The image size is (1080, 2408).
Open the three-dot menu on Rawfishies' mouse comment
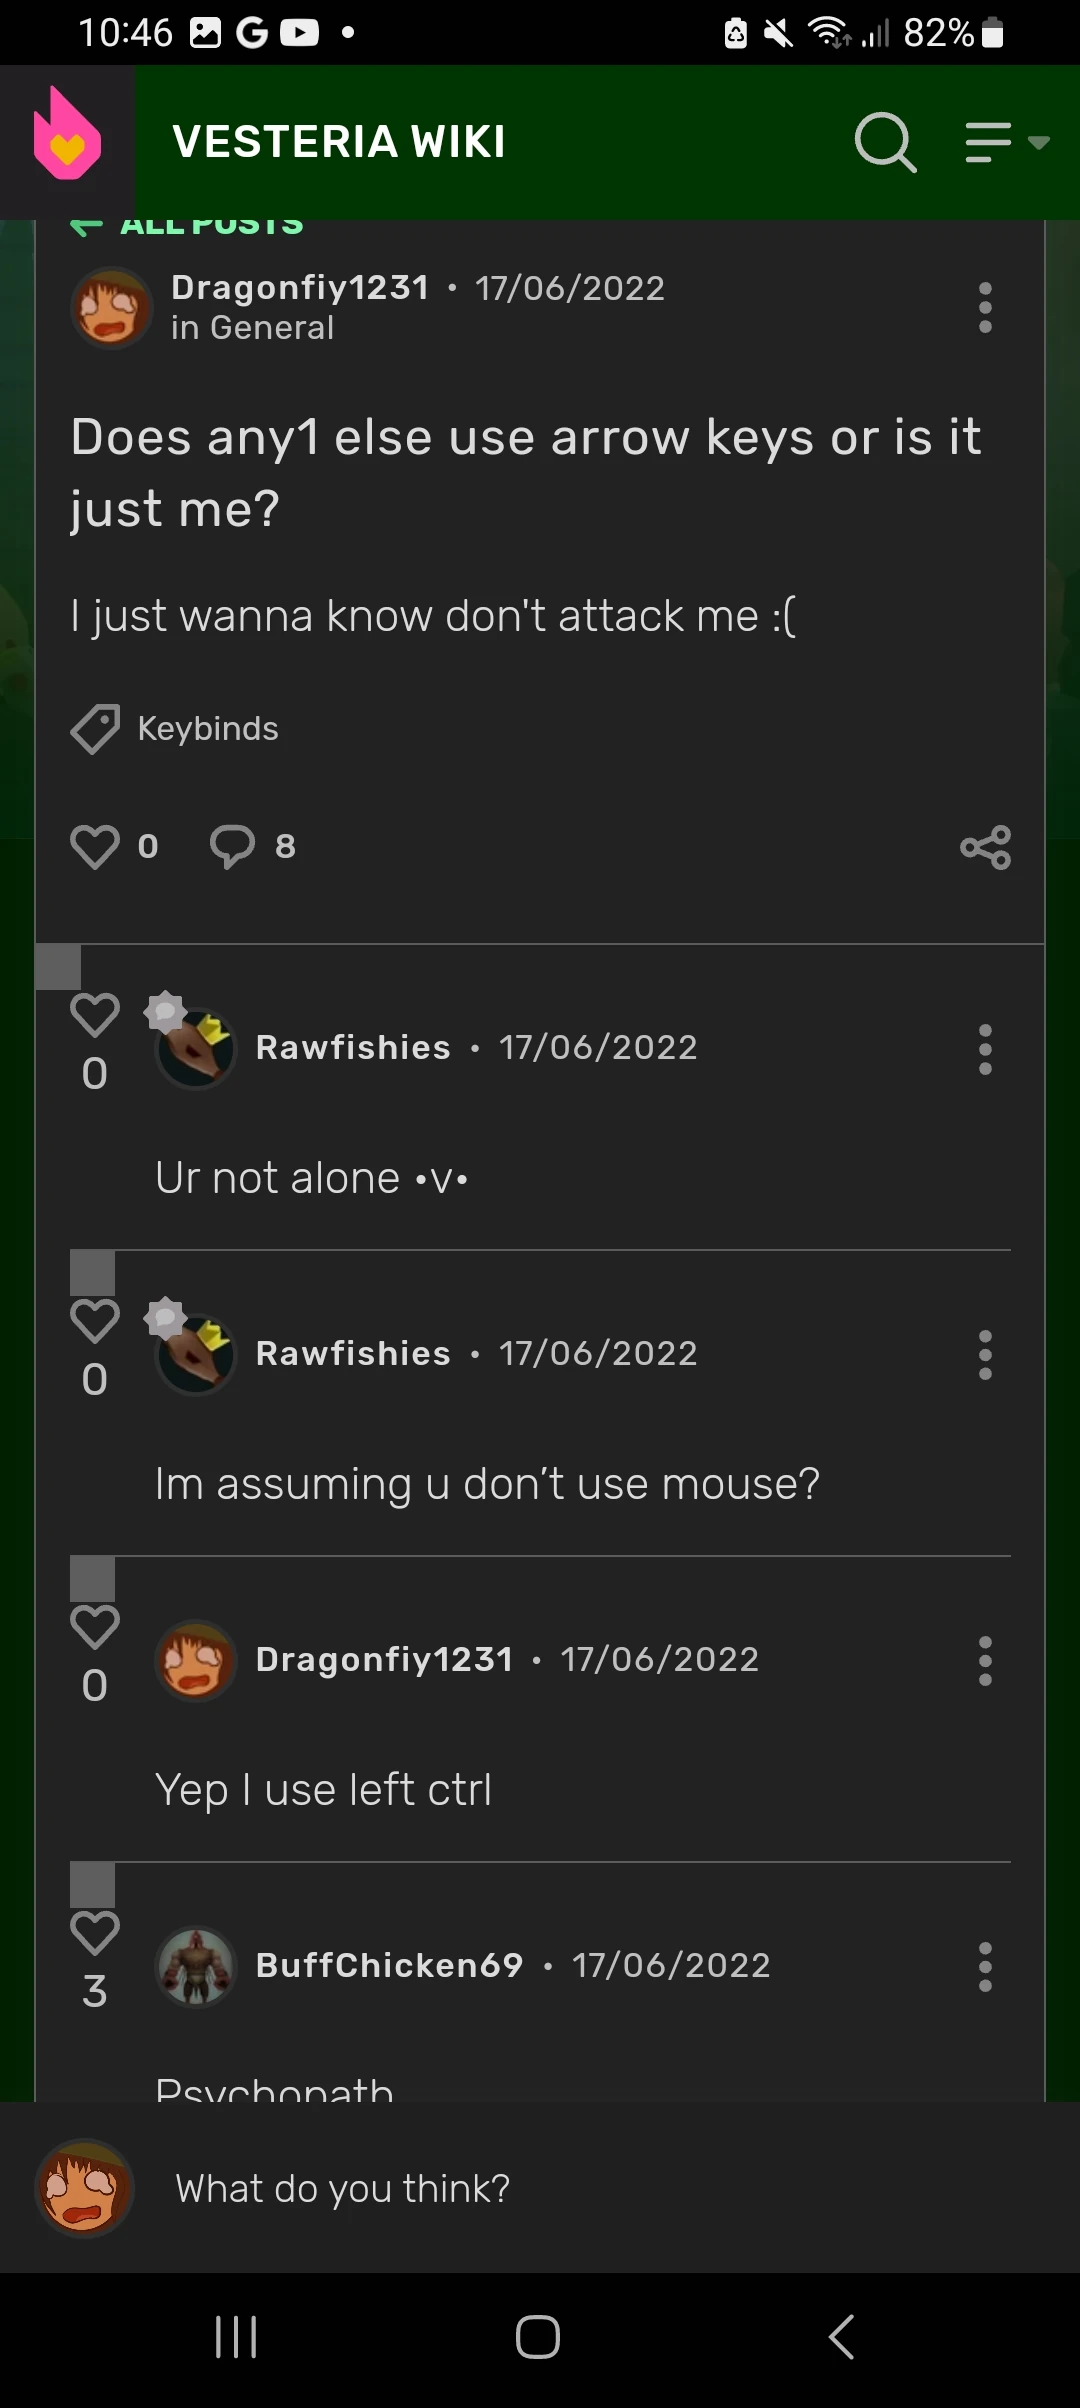[x=985, y=1355]
